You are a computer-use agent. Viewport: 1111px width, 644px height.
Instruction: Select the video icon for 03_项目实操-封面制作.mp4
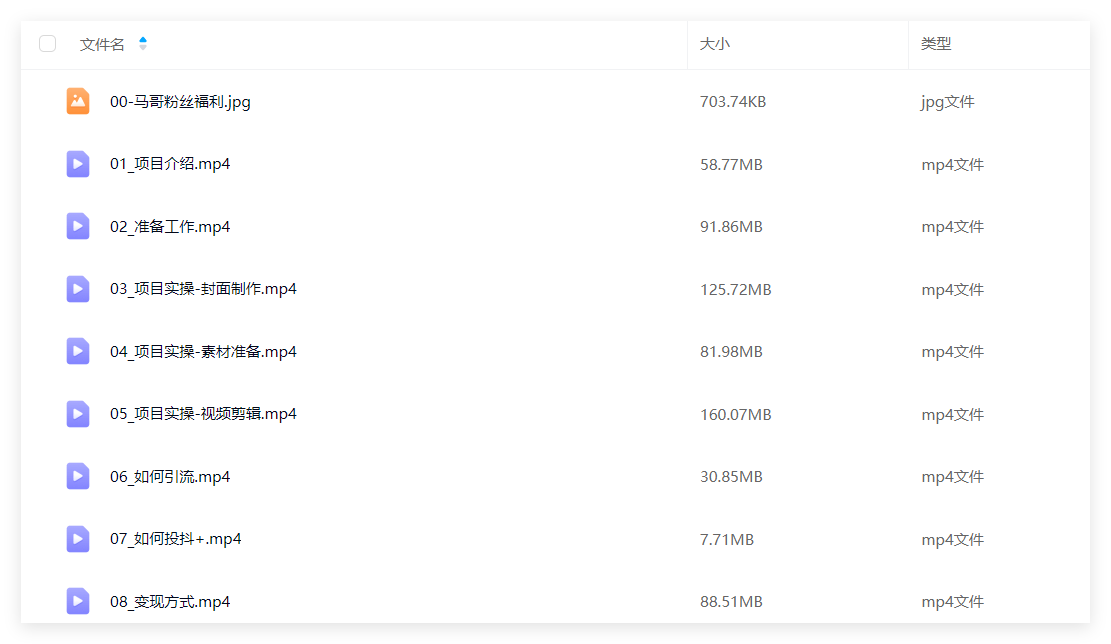click(x=78, y=289)
